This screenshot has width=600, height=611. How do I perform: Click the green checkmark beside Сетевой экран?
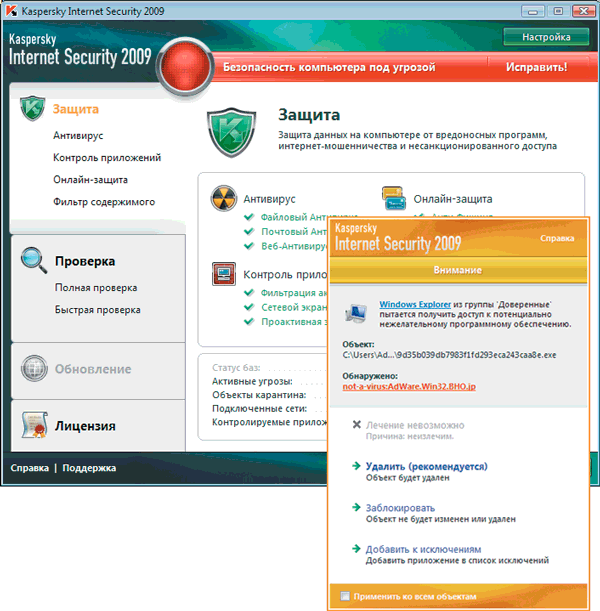coord(249,307)
